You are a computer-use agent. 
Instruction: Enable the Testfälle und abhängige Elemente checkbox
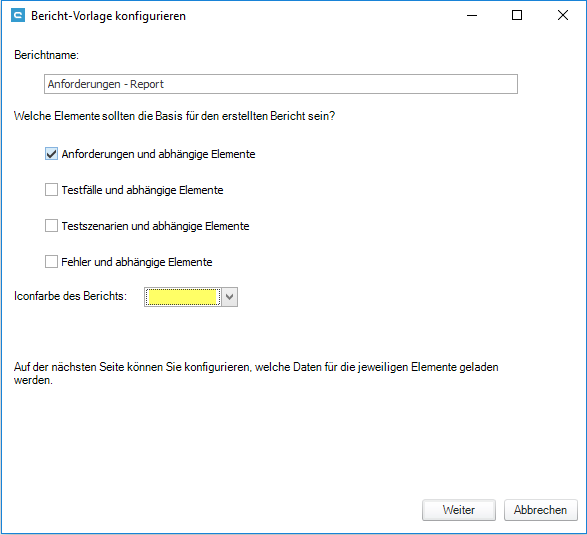(51, 190)
